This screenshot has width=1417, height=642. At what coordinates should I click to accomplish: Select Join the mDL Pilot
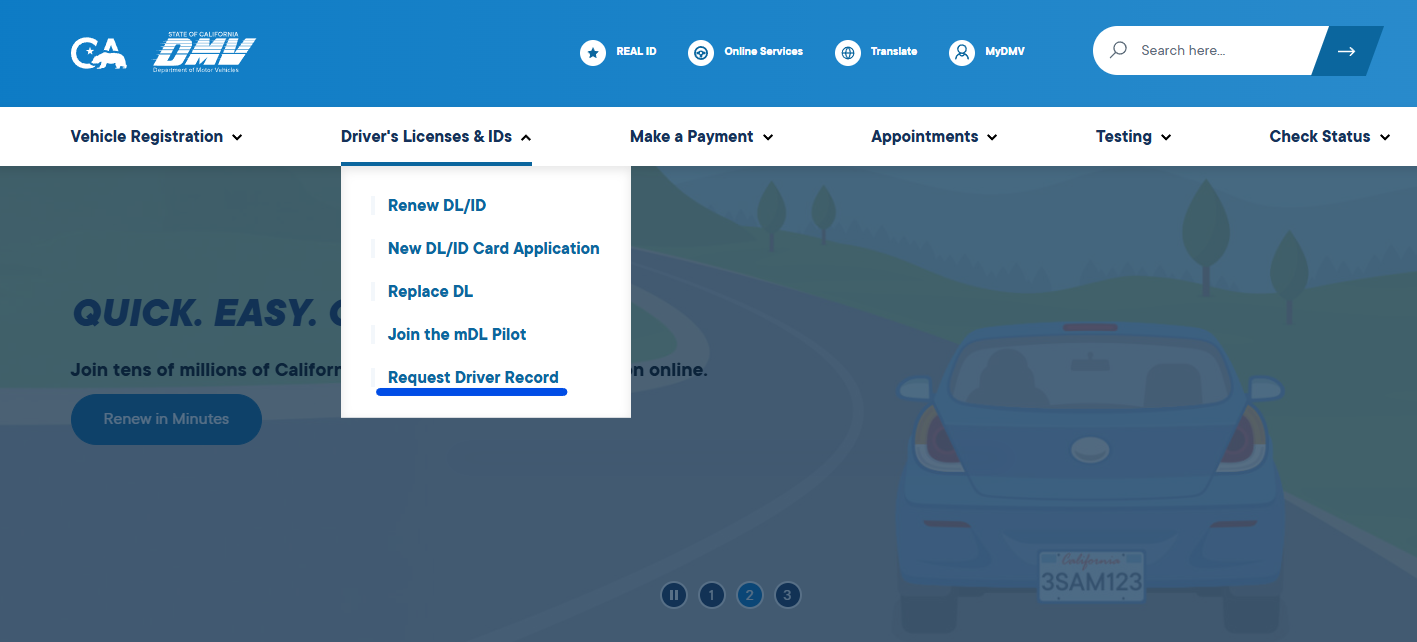(457, 335)
